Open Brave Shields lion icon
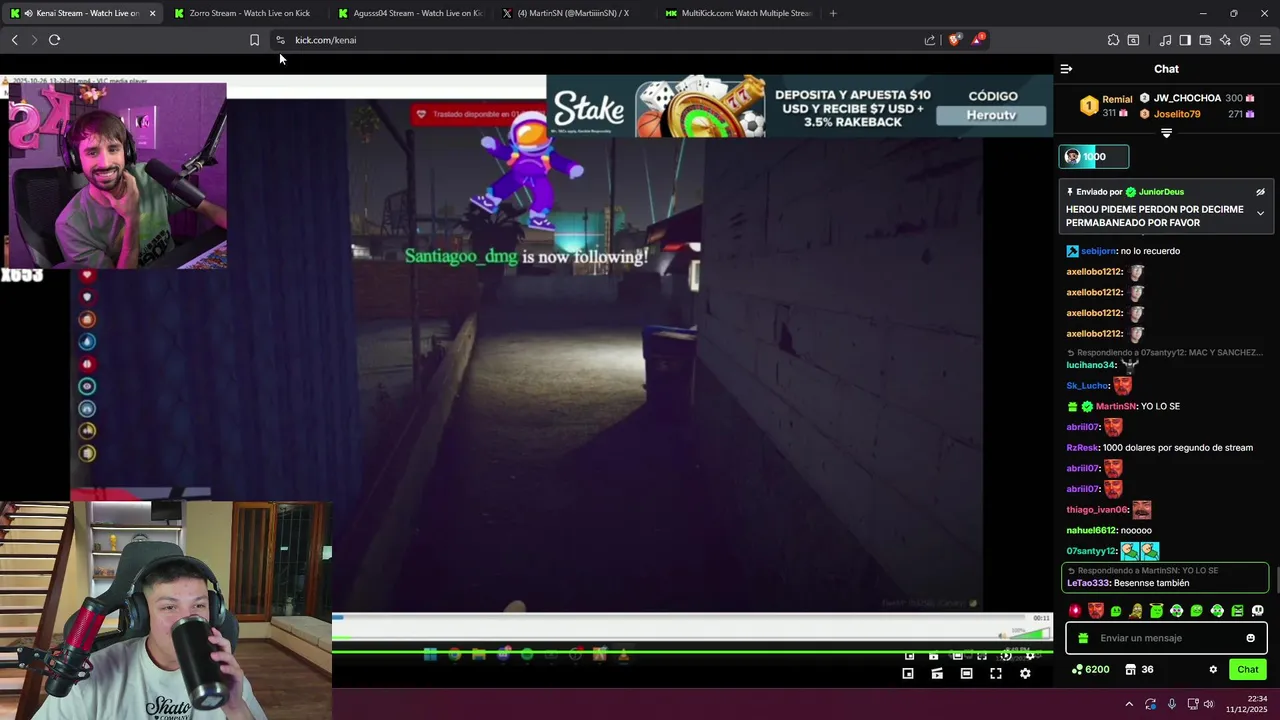 tap(954, 40)
